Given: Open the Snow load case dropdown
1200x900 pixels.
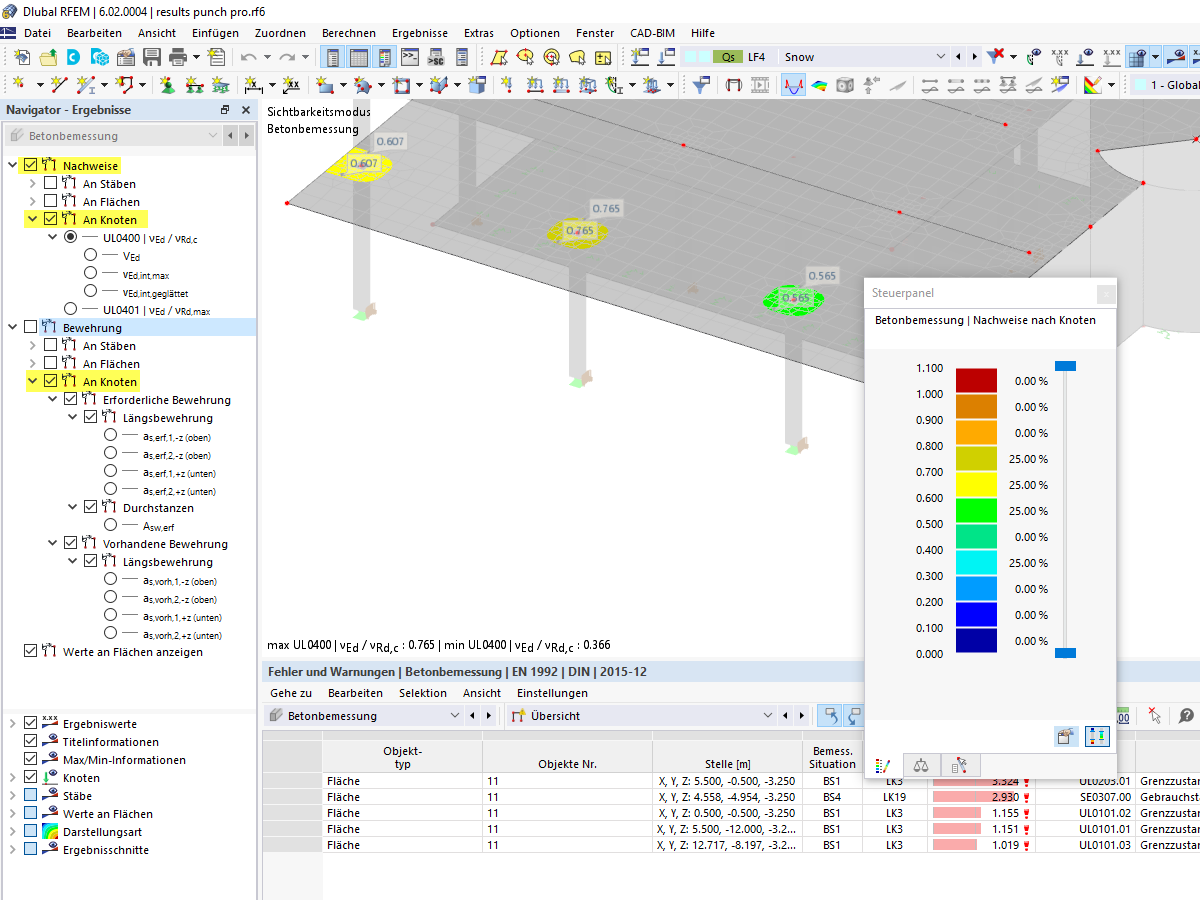Looking at the screenshot, I should click(939, 57).
